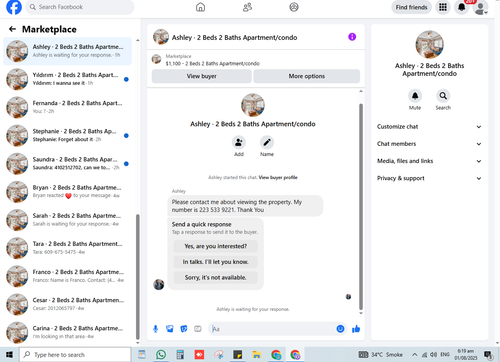Click the ENG language indicator
Screen dimensions: 500x362
(445, 354)
